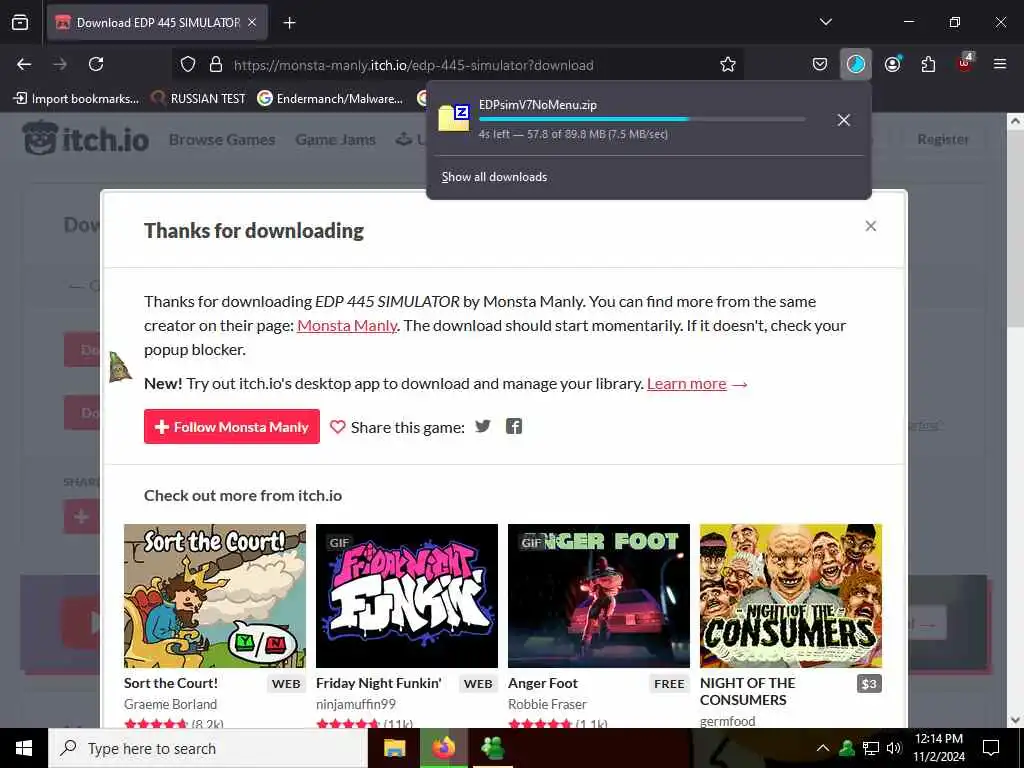Go back using the browser back arrow
The width and height of the screenshot is (1024, 768).
[x=24, y=64]
